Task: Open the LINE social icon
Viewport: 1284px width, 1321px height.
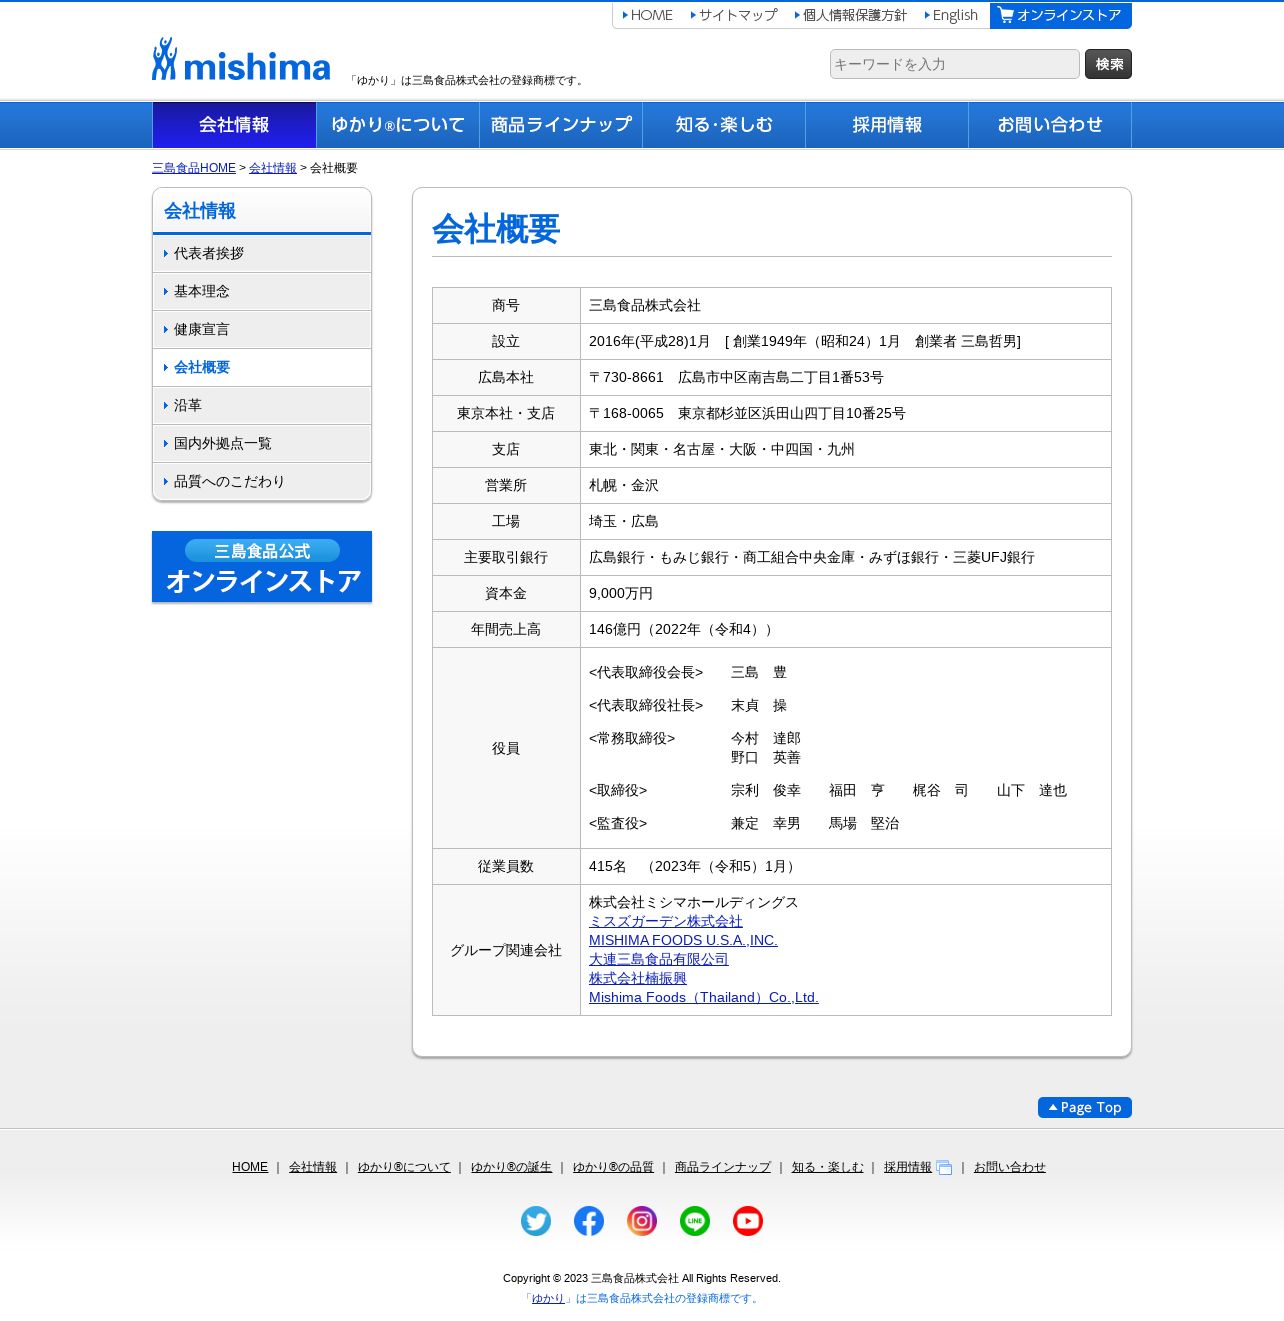Action: point(695,1221)
